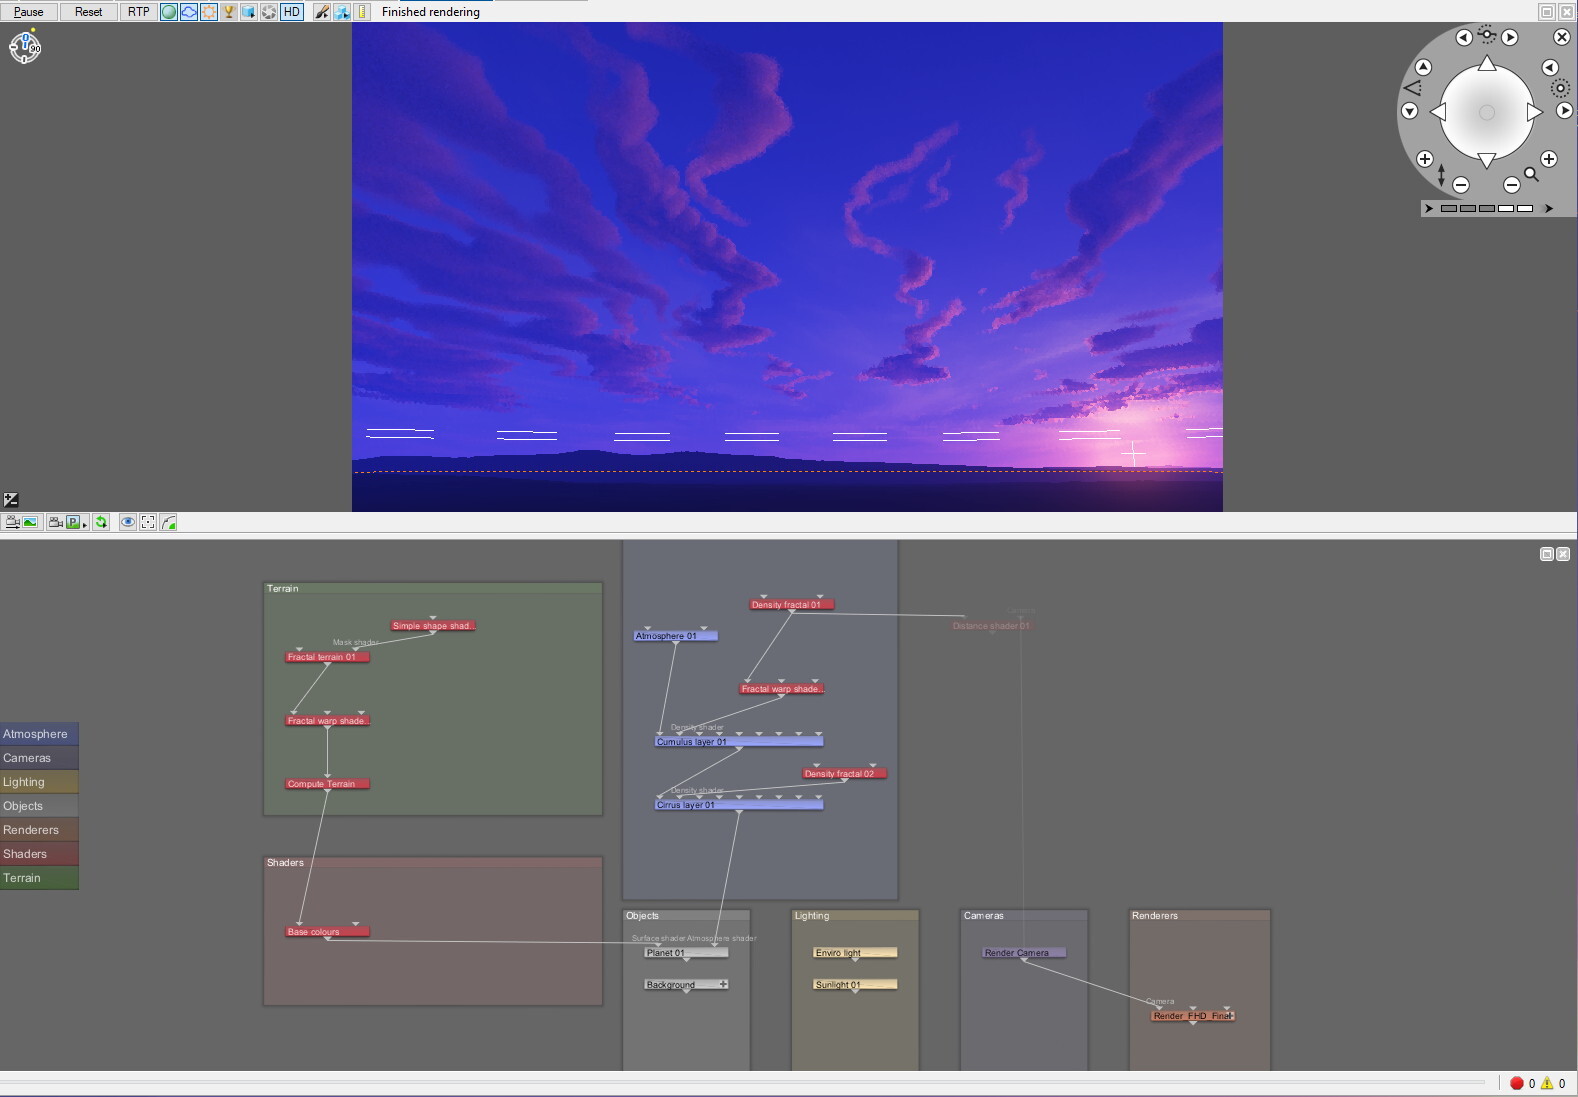
Task: Click the frame-selection bracket icon
Action: tap(148, 522)
